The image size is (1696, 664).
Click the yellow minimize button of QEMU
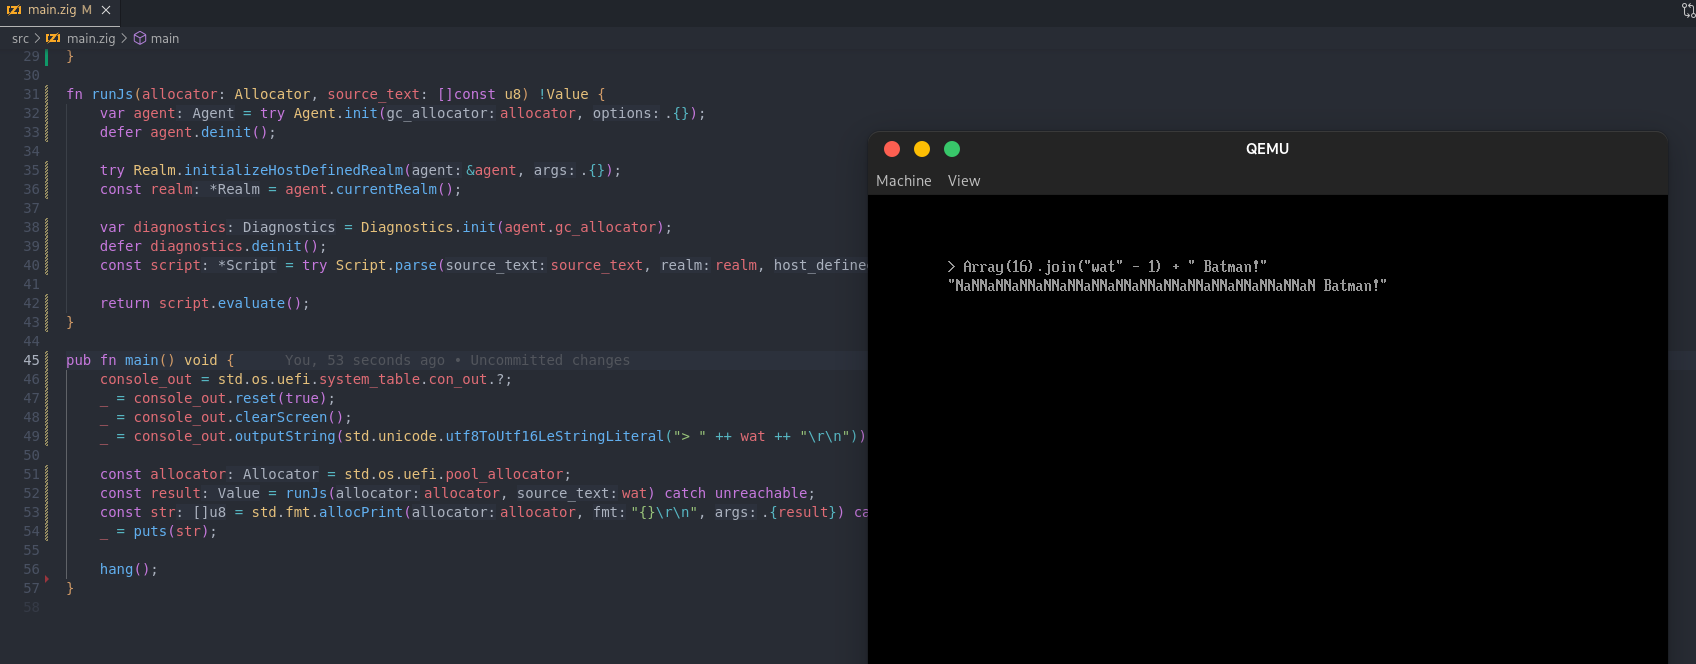(922, 149)
